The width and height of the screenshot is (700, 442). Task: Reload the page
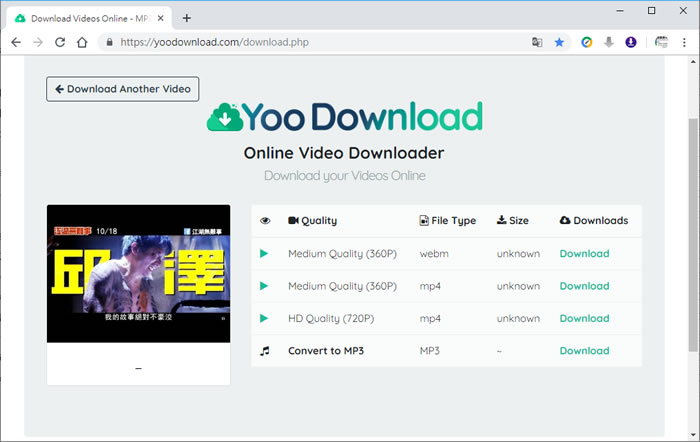[x=60, y=42]
